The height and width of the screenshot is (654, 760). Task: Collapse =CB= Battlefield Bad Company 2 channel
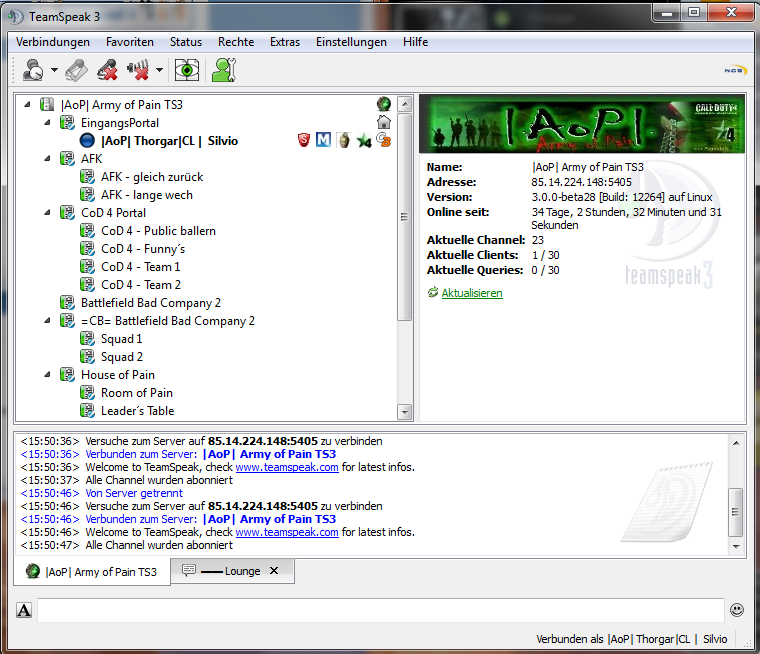(x=48, y=320)
